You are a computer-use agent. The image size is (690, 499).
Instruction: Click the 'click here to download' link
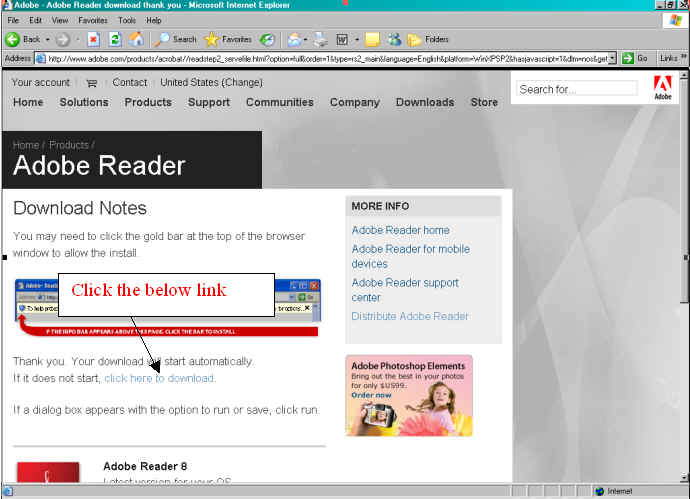point(159,378)
